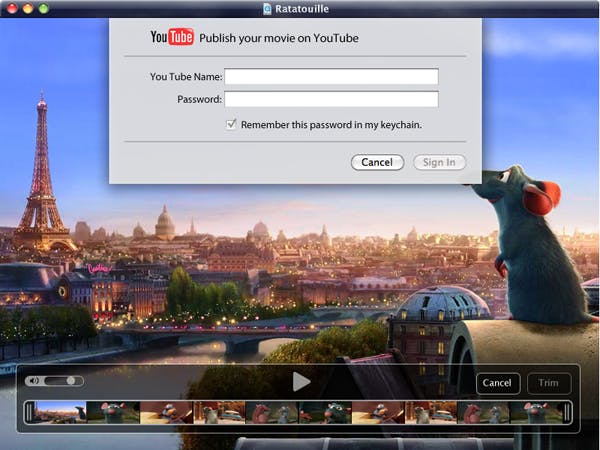The width and height of the screenshot is (600, 450).
Task: Uncheck Remember this password in my keychain
Action: click(231, 124)
